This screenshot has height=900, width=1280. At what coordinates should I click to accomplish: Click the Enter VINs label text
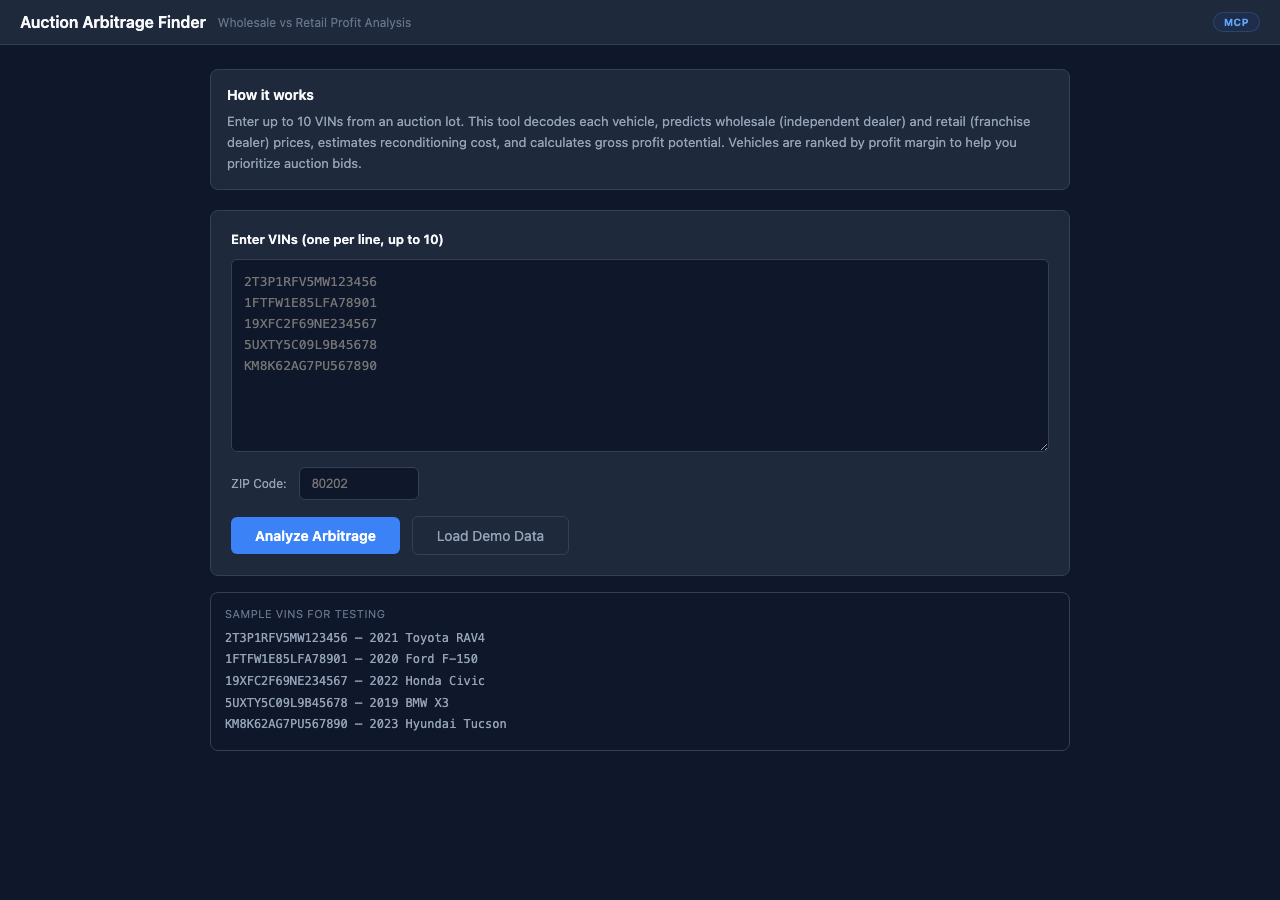pos(335,239)
